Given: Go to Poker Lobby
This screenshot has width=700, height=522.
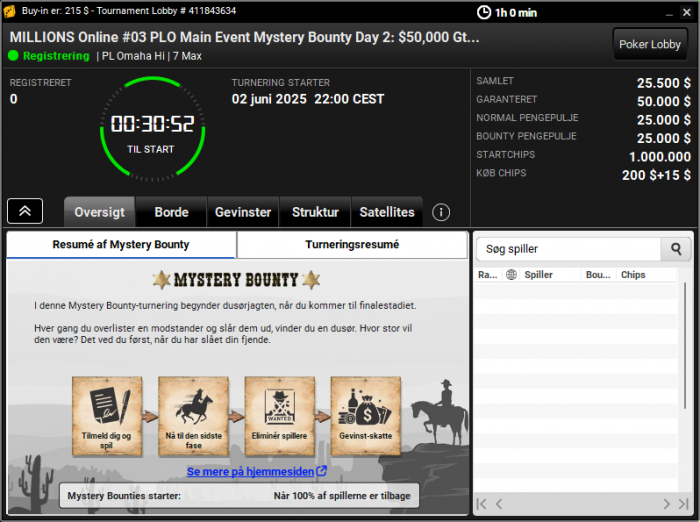Looking at the screenshot, I should 650,44.
